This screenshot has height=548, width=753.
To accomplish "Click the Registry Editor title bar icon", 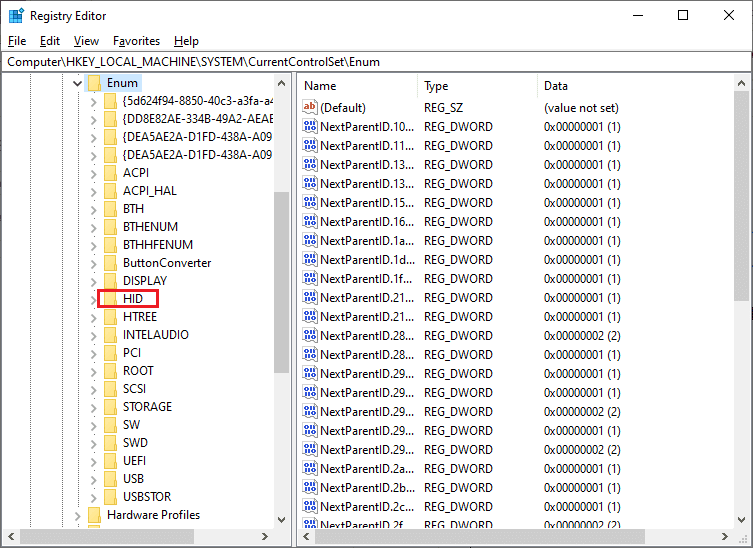I will click(x=16, y=15).
